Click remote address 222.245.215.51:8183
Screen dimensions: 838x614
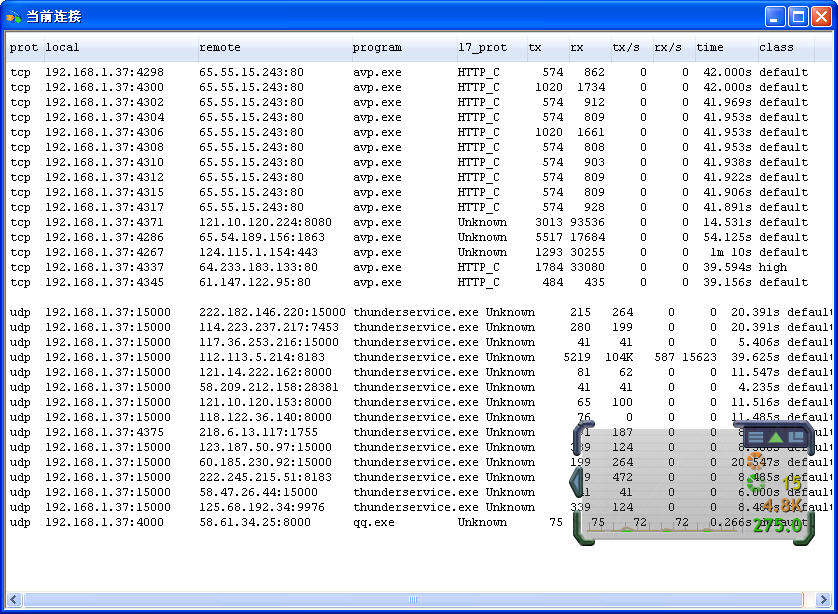[x=265, y=476]
